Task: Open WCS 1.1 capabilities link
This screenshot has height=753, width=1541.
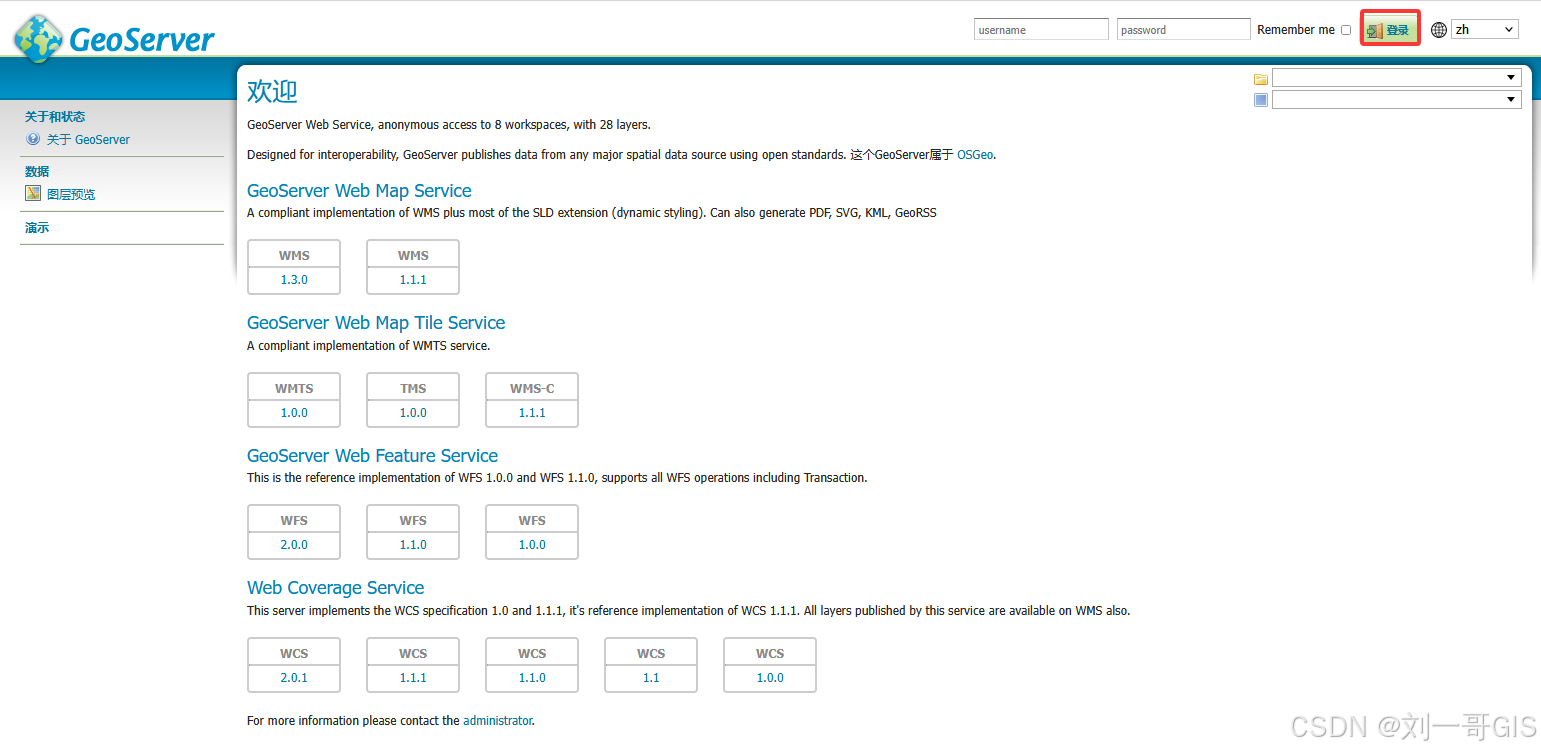Action: (651, 678)
